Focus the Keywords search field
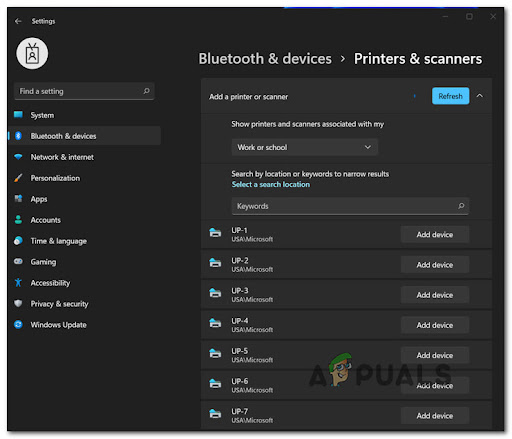This screenshot has width=512, height=439. [350, 206]
